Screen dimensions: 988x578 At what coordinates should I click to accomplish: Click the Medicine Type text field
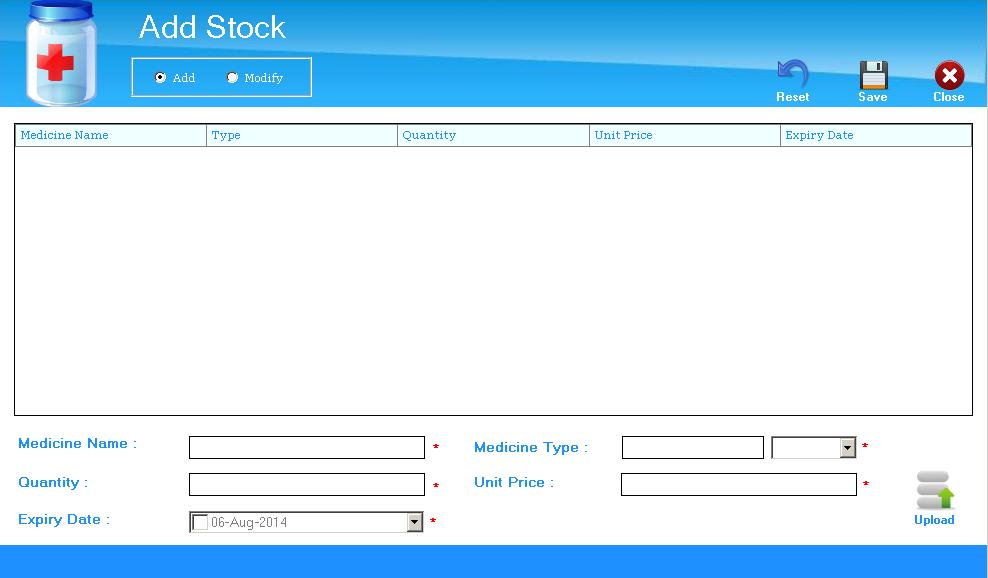coord(692,448)
